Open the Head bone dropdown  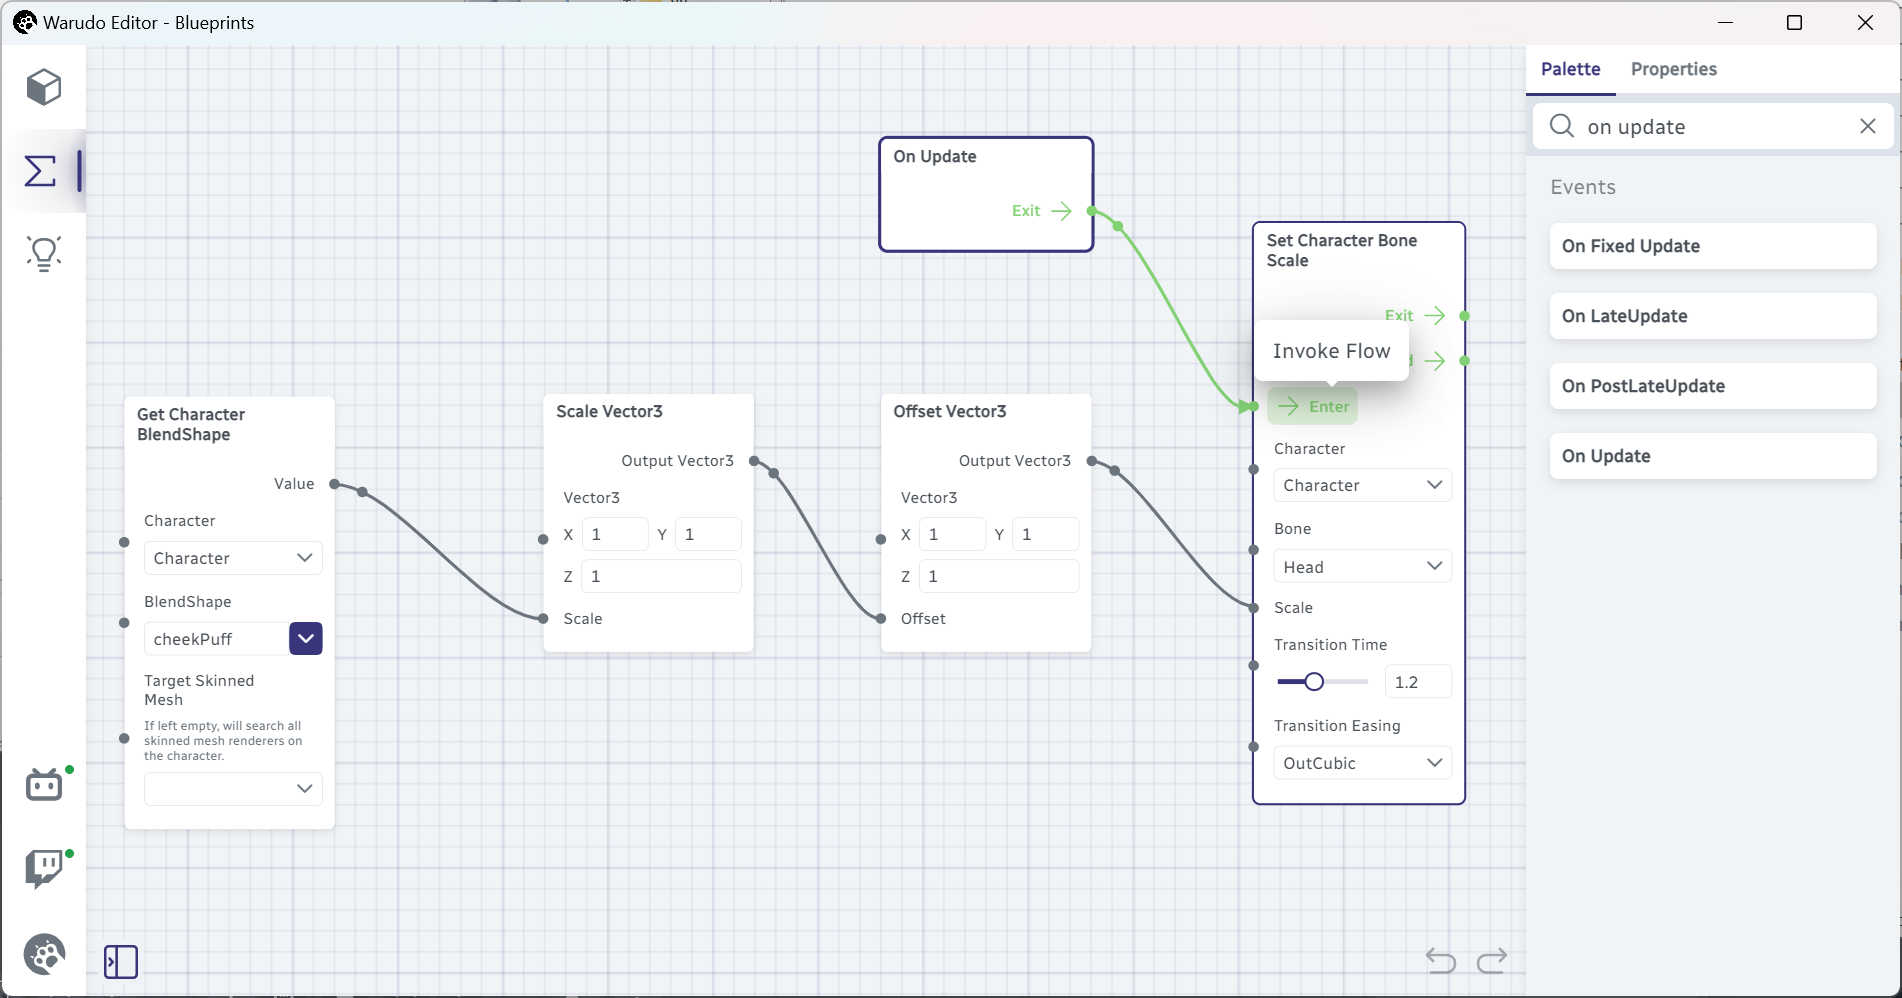click(x=1362, y=567)
